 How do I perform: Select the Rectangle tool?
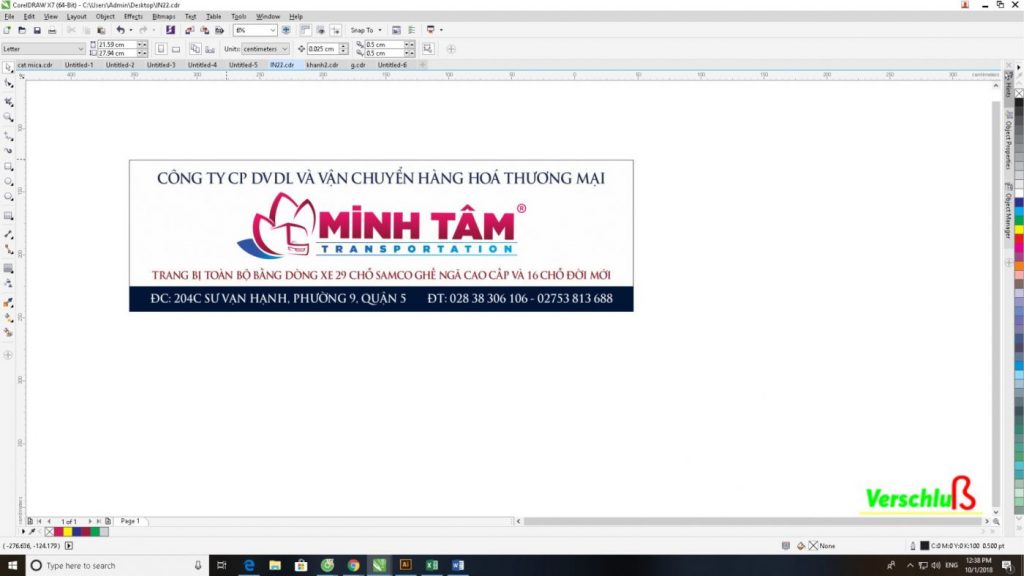point(8,167)
